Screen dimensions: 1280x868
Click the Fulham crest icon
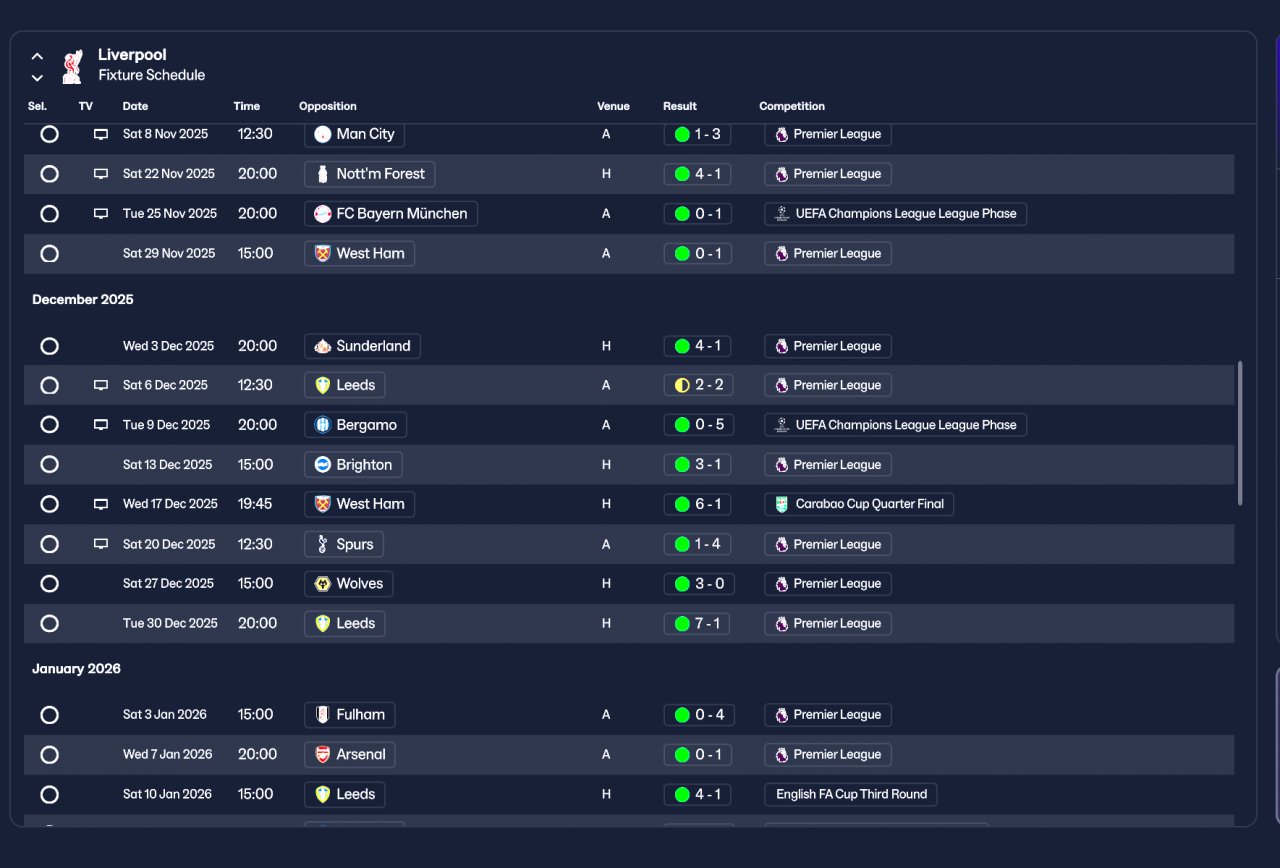click(322, 715)
